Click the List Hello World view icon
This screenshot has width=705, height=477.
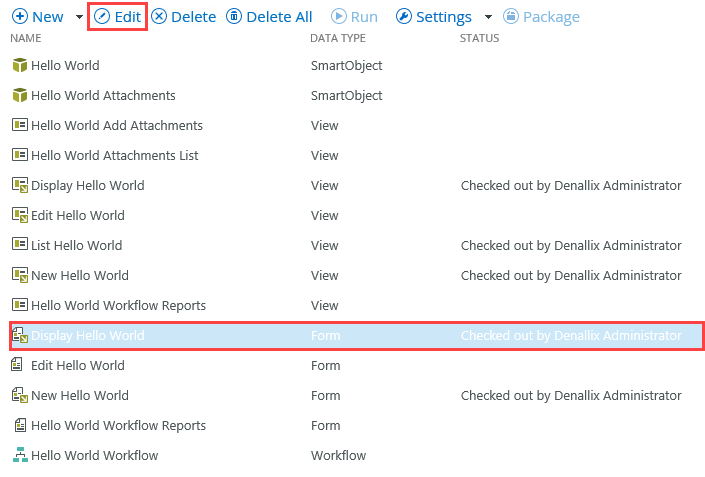point(19,245)
